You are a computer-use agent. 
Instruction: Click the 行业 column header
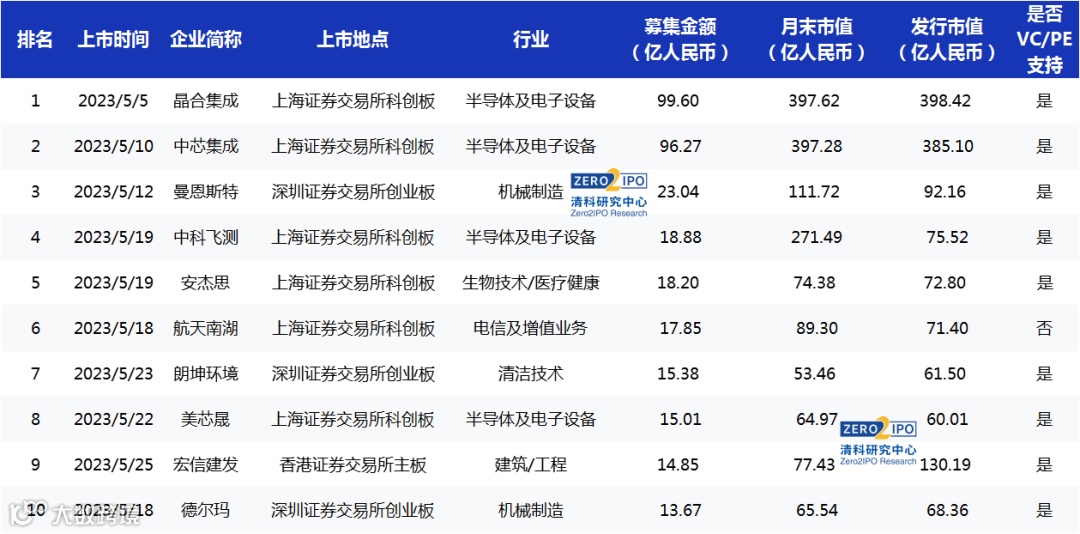pyautogui.click(x=531, y=39)
